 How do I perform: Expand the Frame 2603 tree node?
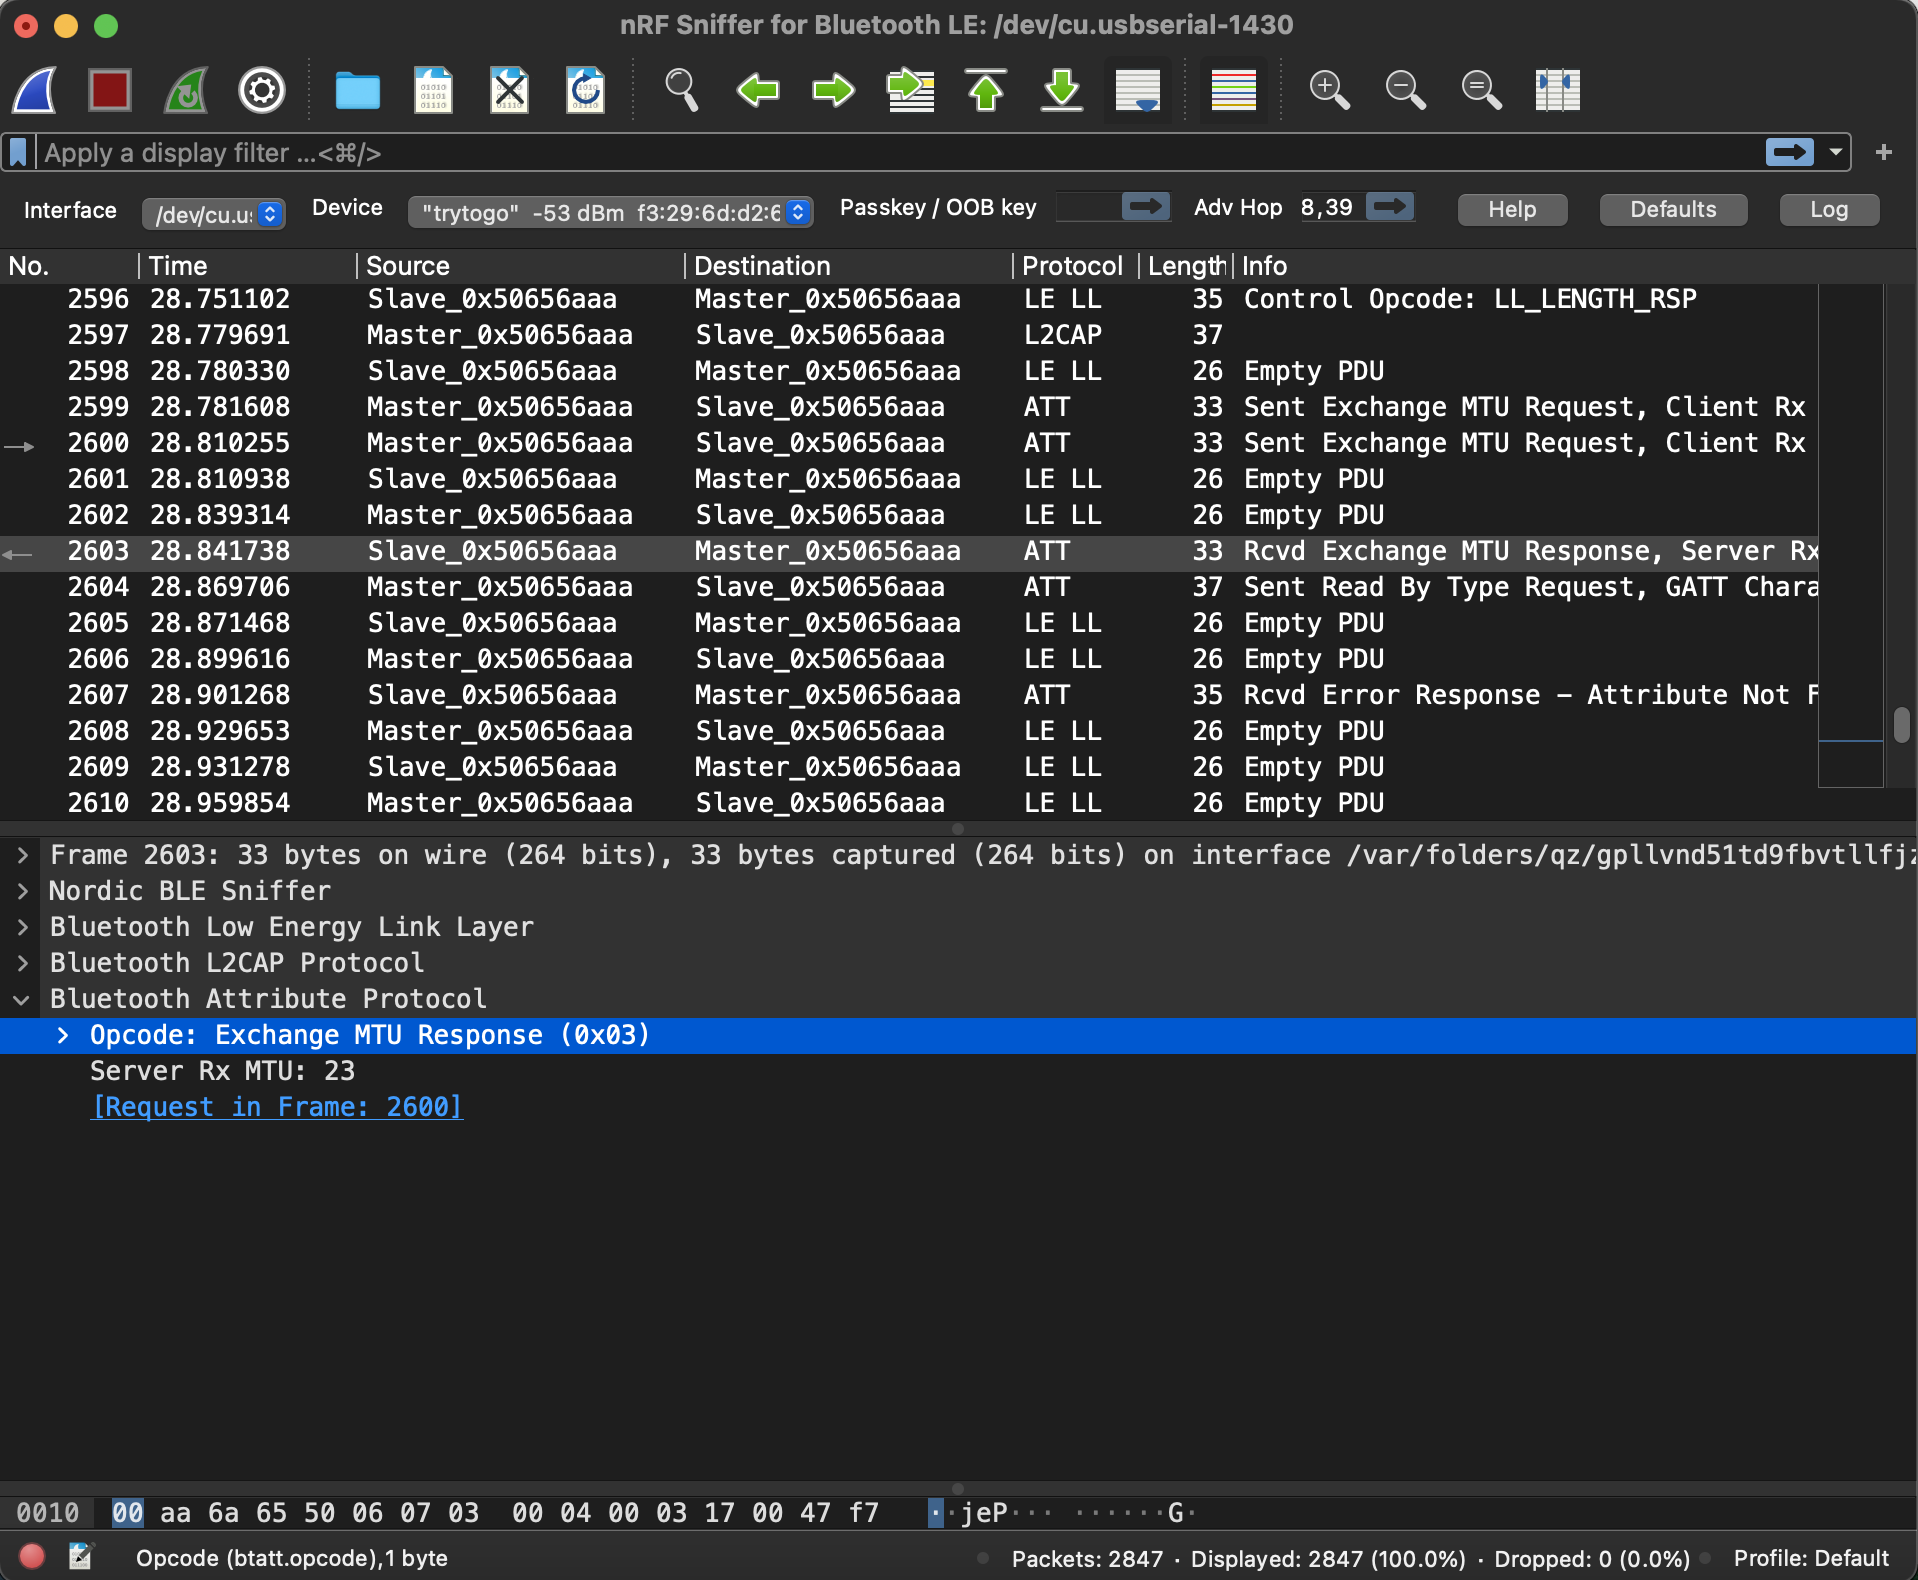(22, 855)
